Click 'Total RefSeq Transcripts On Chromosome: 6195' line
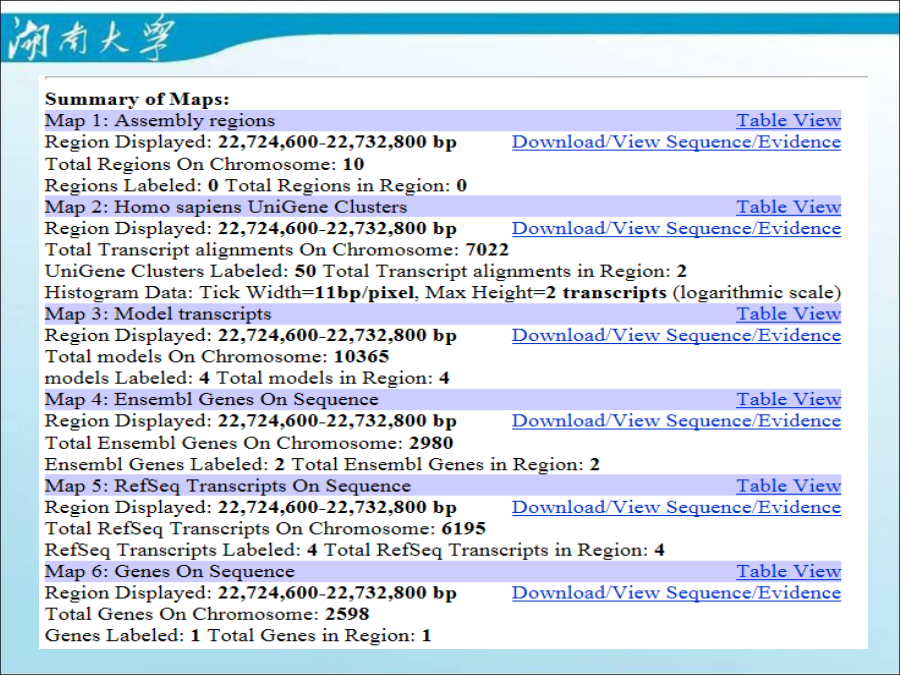Screen dimensions: 900x675 265,529
